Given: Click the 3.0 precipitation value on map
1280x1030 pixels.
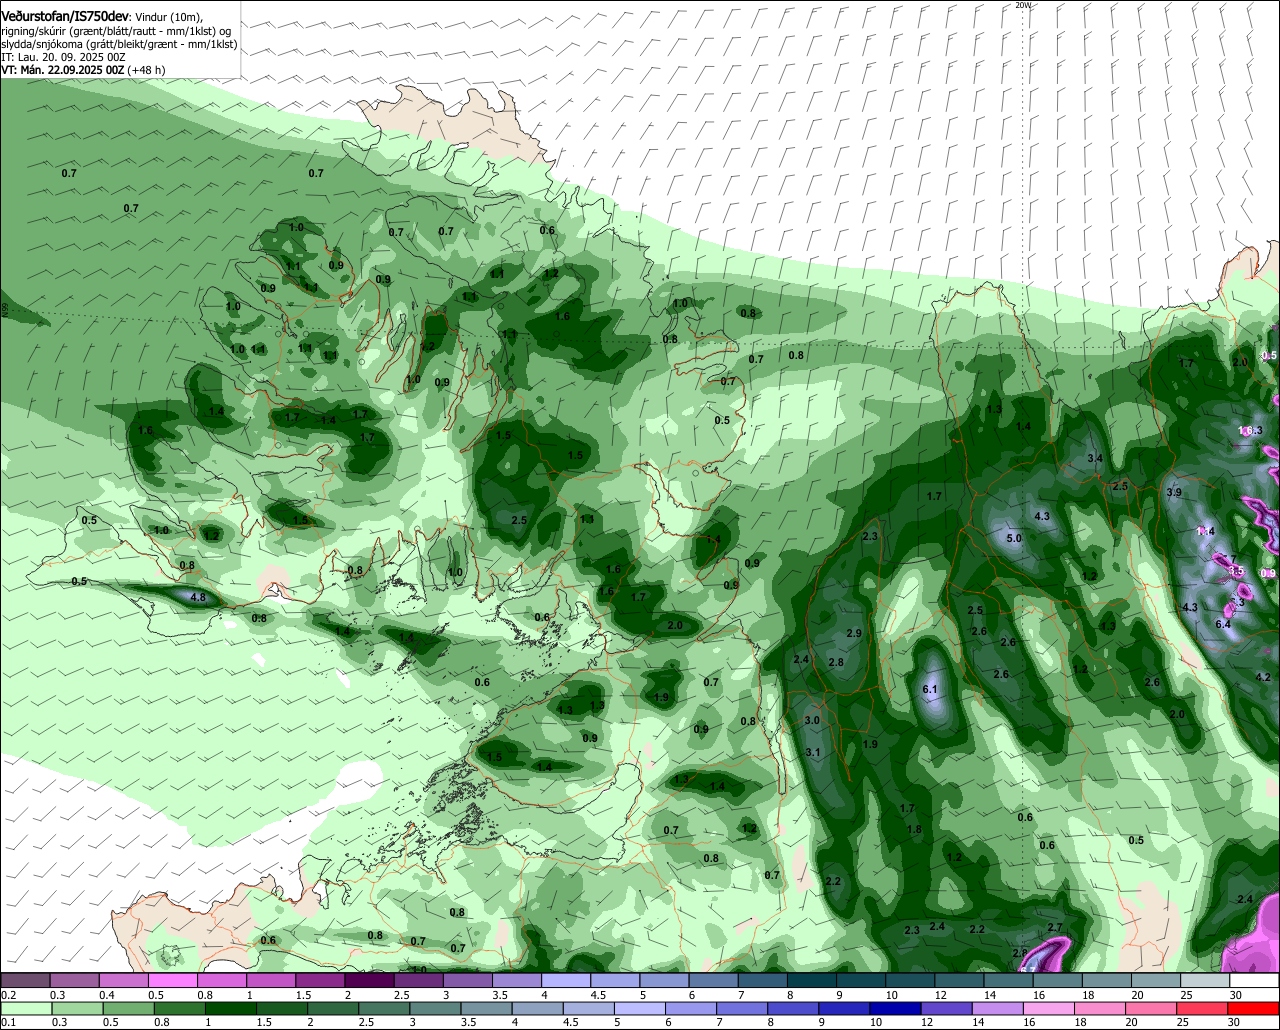Looking at the screenshot, I should [x=812, y=720].
